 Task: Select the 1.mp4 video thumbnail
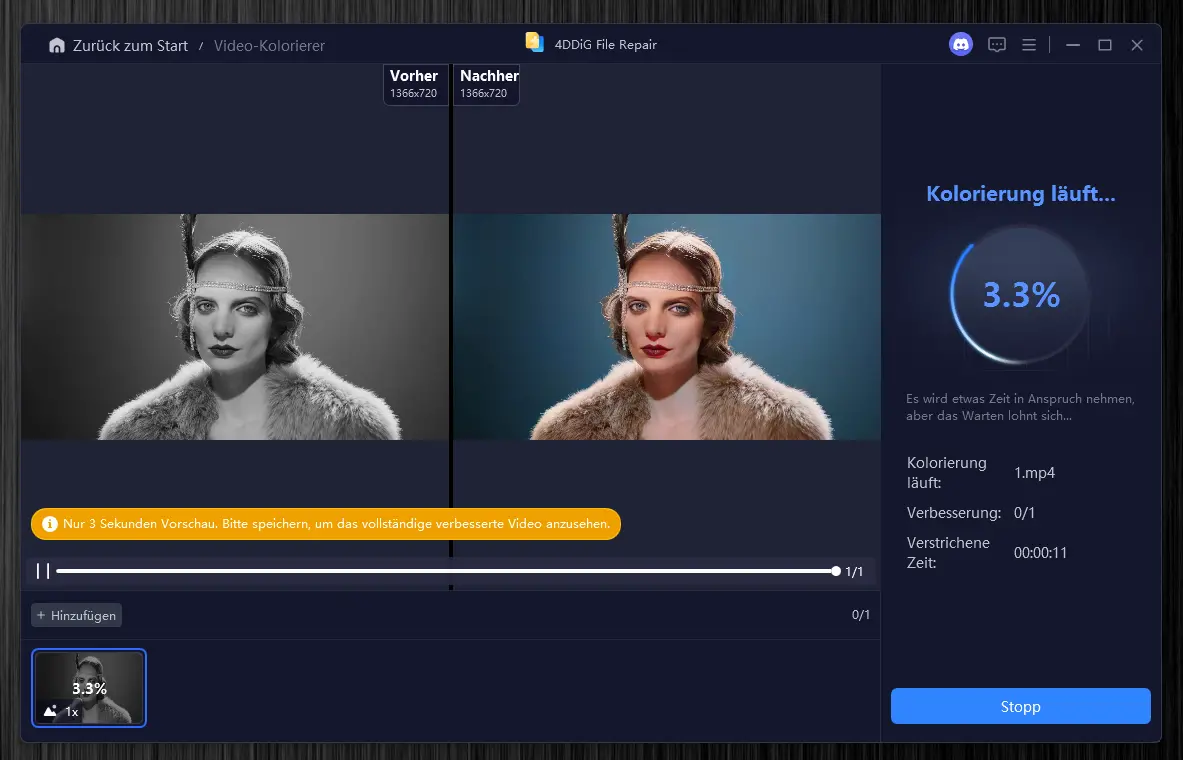(x=89, y=687)
